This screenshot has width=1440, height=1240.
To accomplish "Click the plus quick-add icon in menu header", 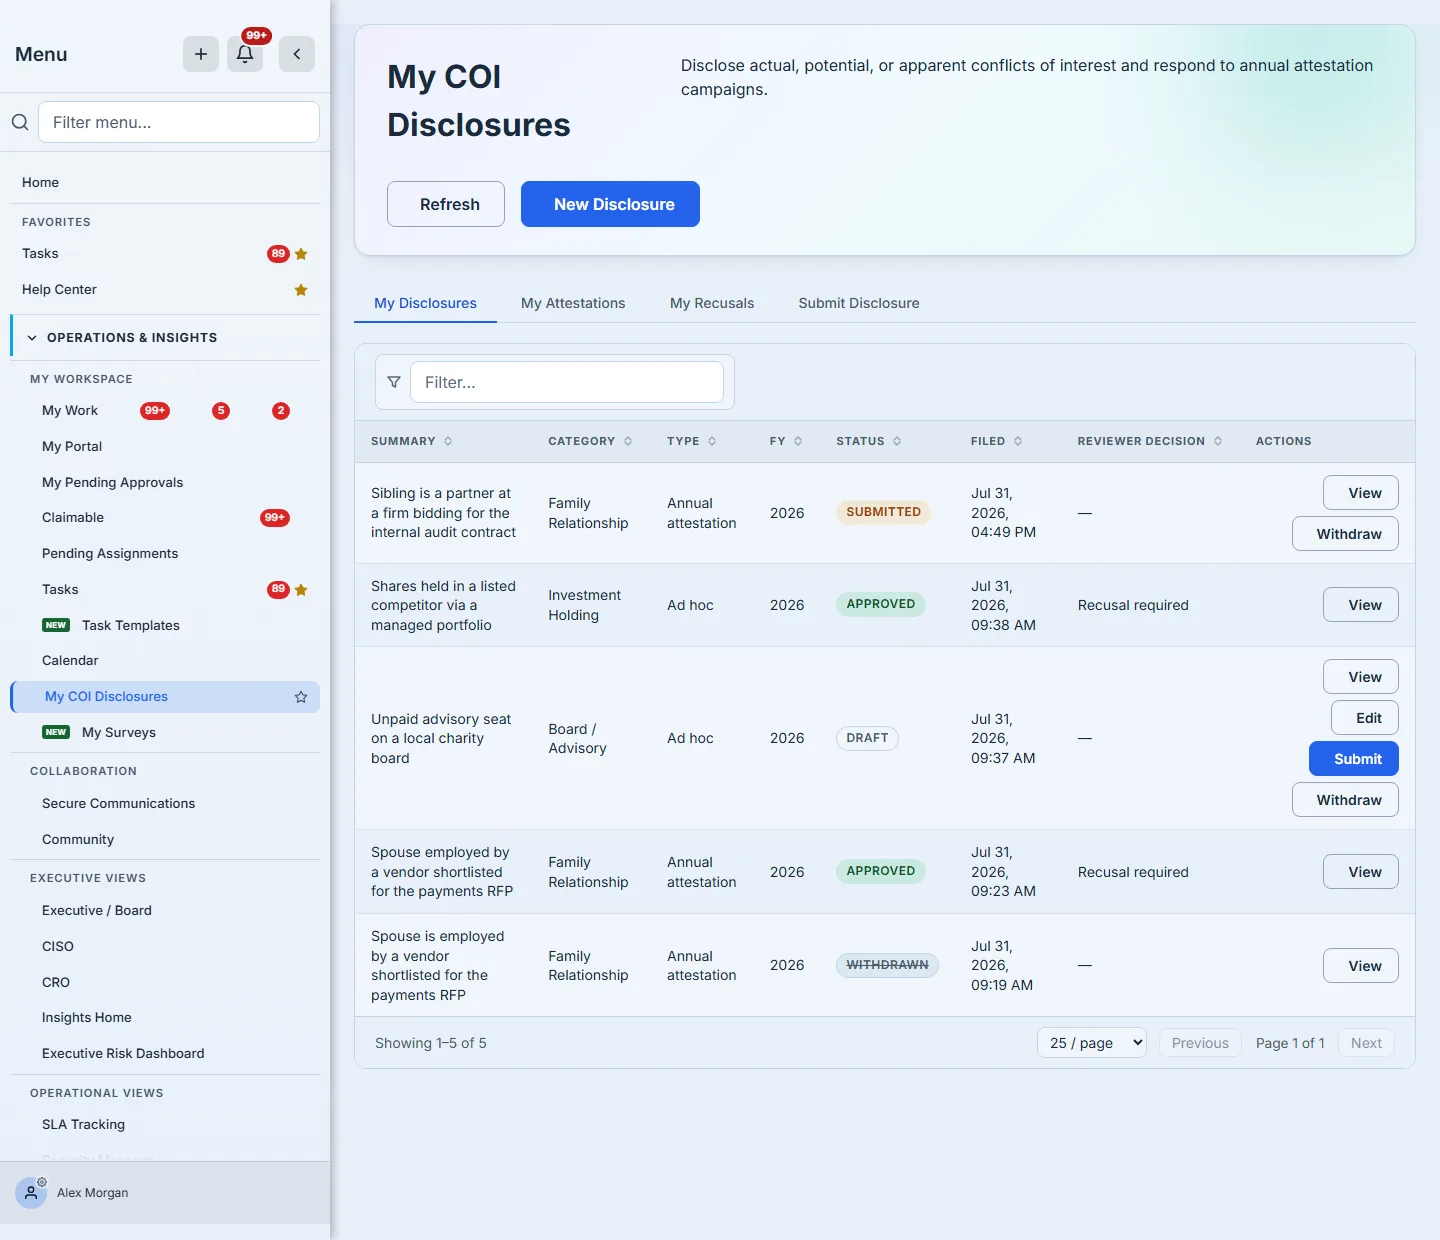I will (x=201, y=54).
